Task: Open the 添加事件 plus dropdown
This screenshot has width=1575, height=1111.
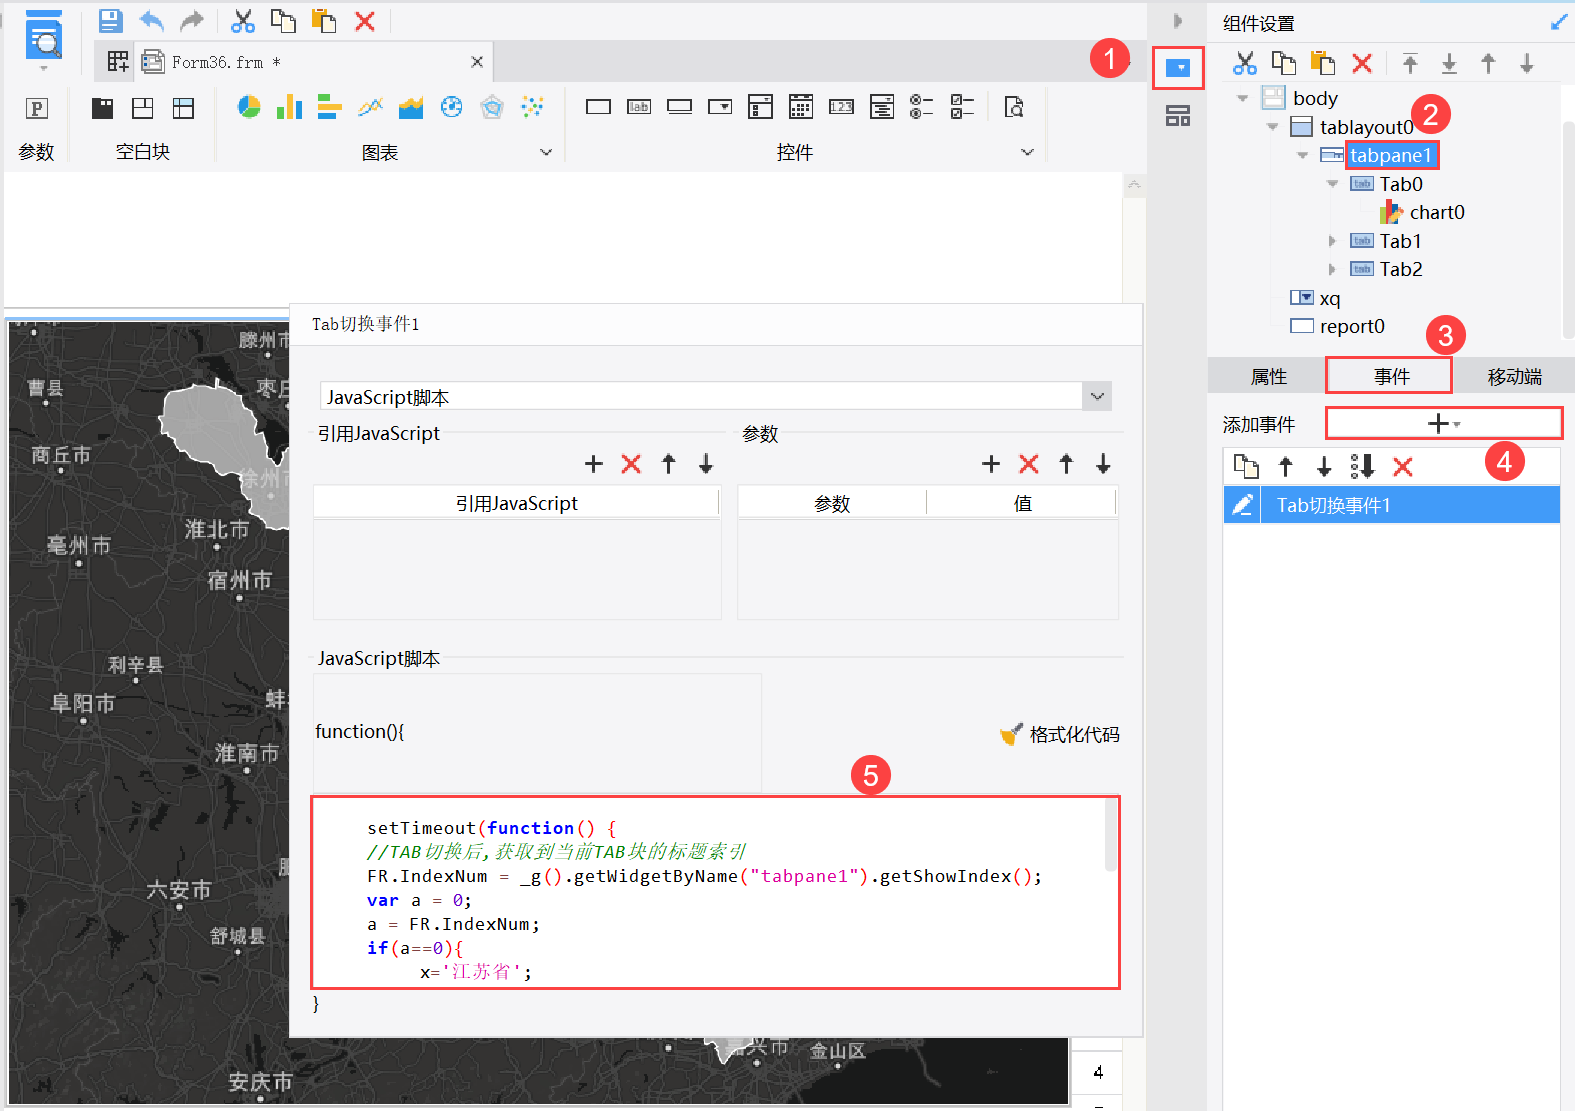Action: [x=1444, y=423]
